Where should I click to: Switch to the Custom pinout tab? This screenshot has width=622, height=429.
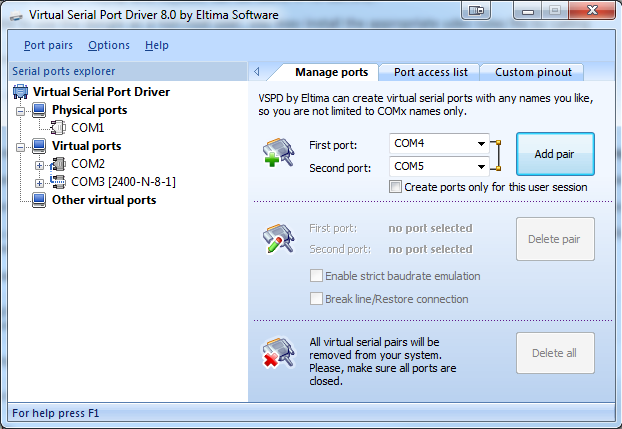coord(533,72)
